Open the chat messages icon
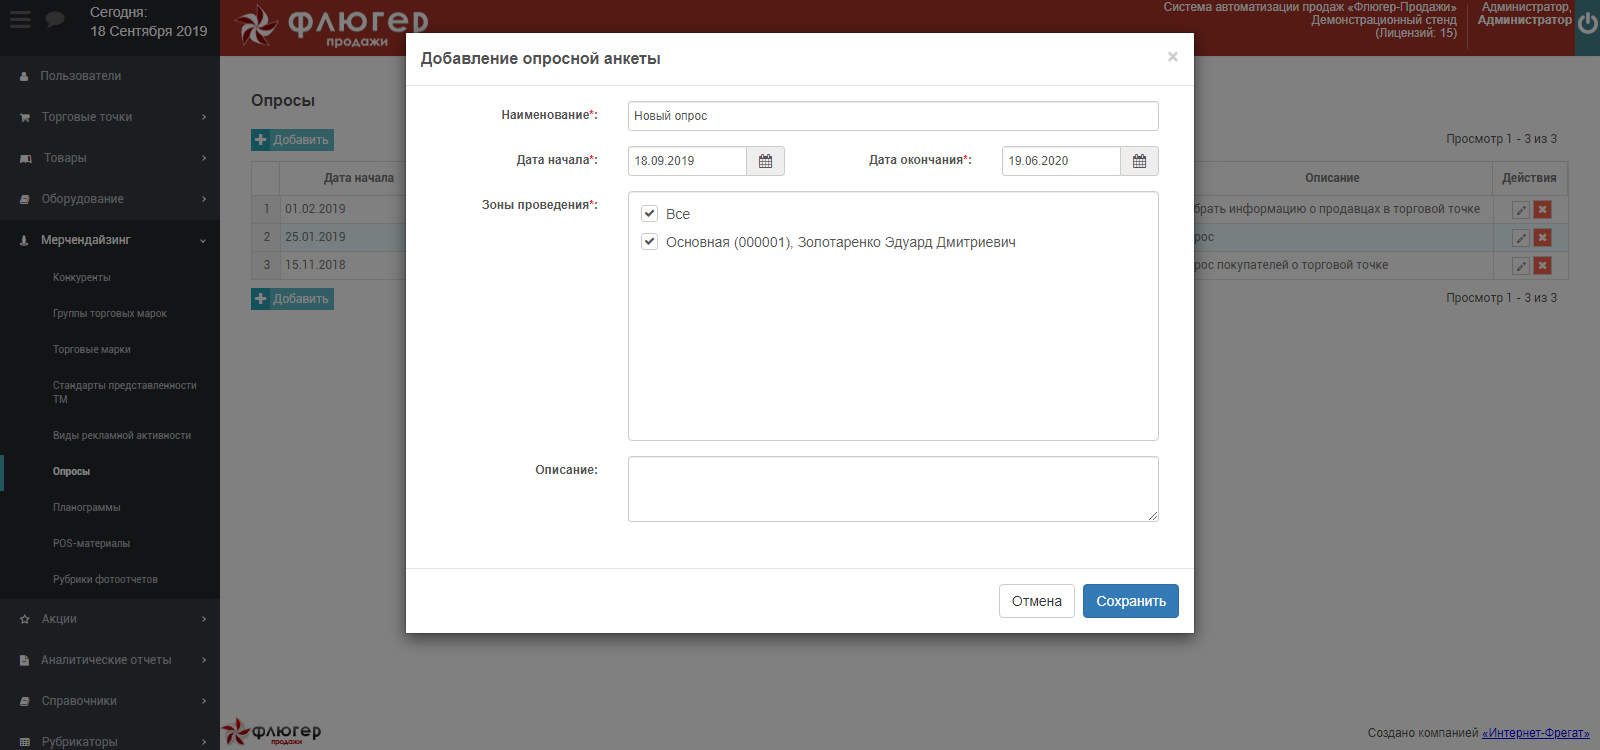 click(55, 20)
